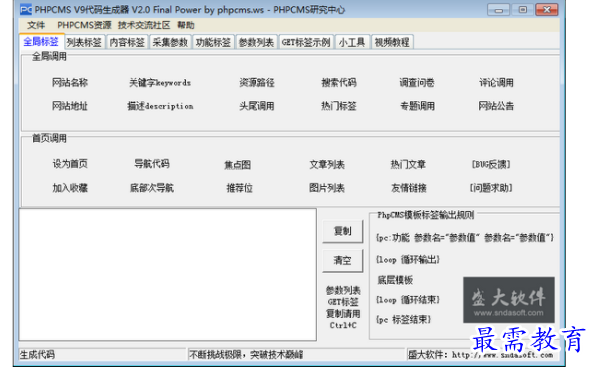
Task: Click the 网站地址 label
Action: point(70,106)
